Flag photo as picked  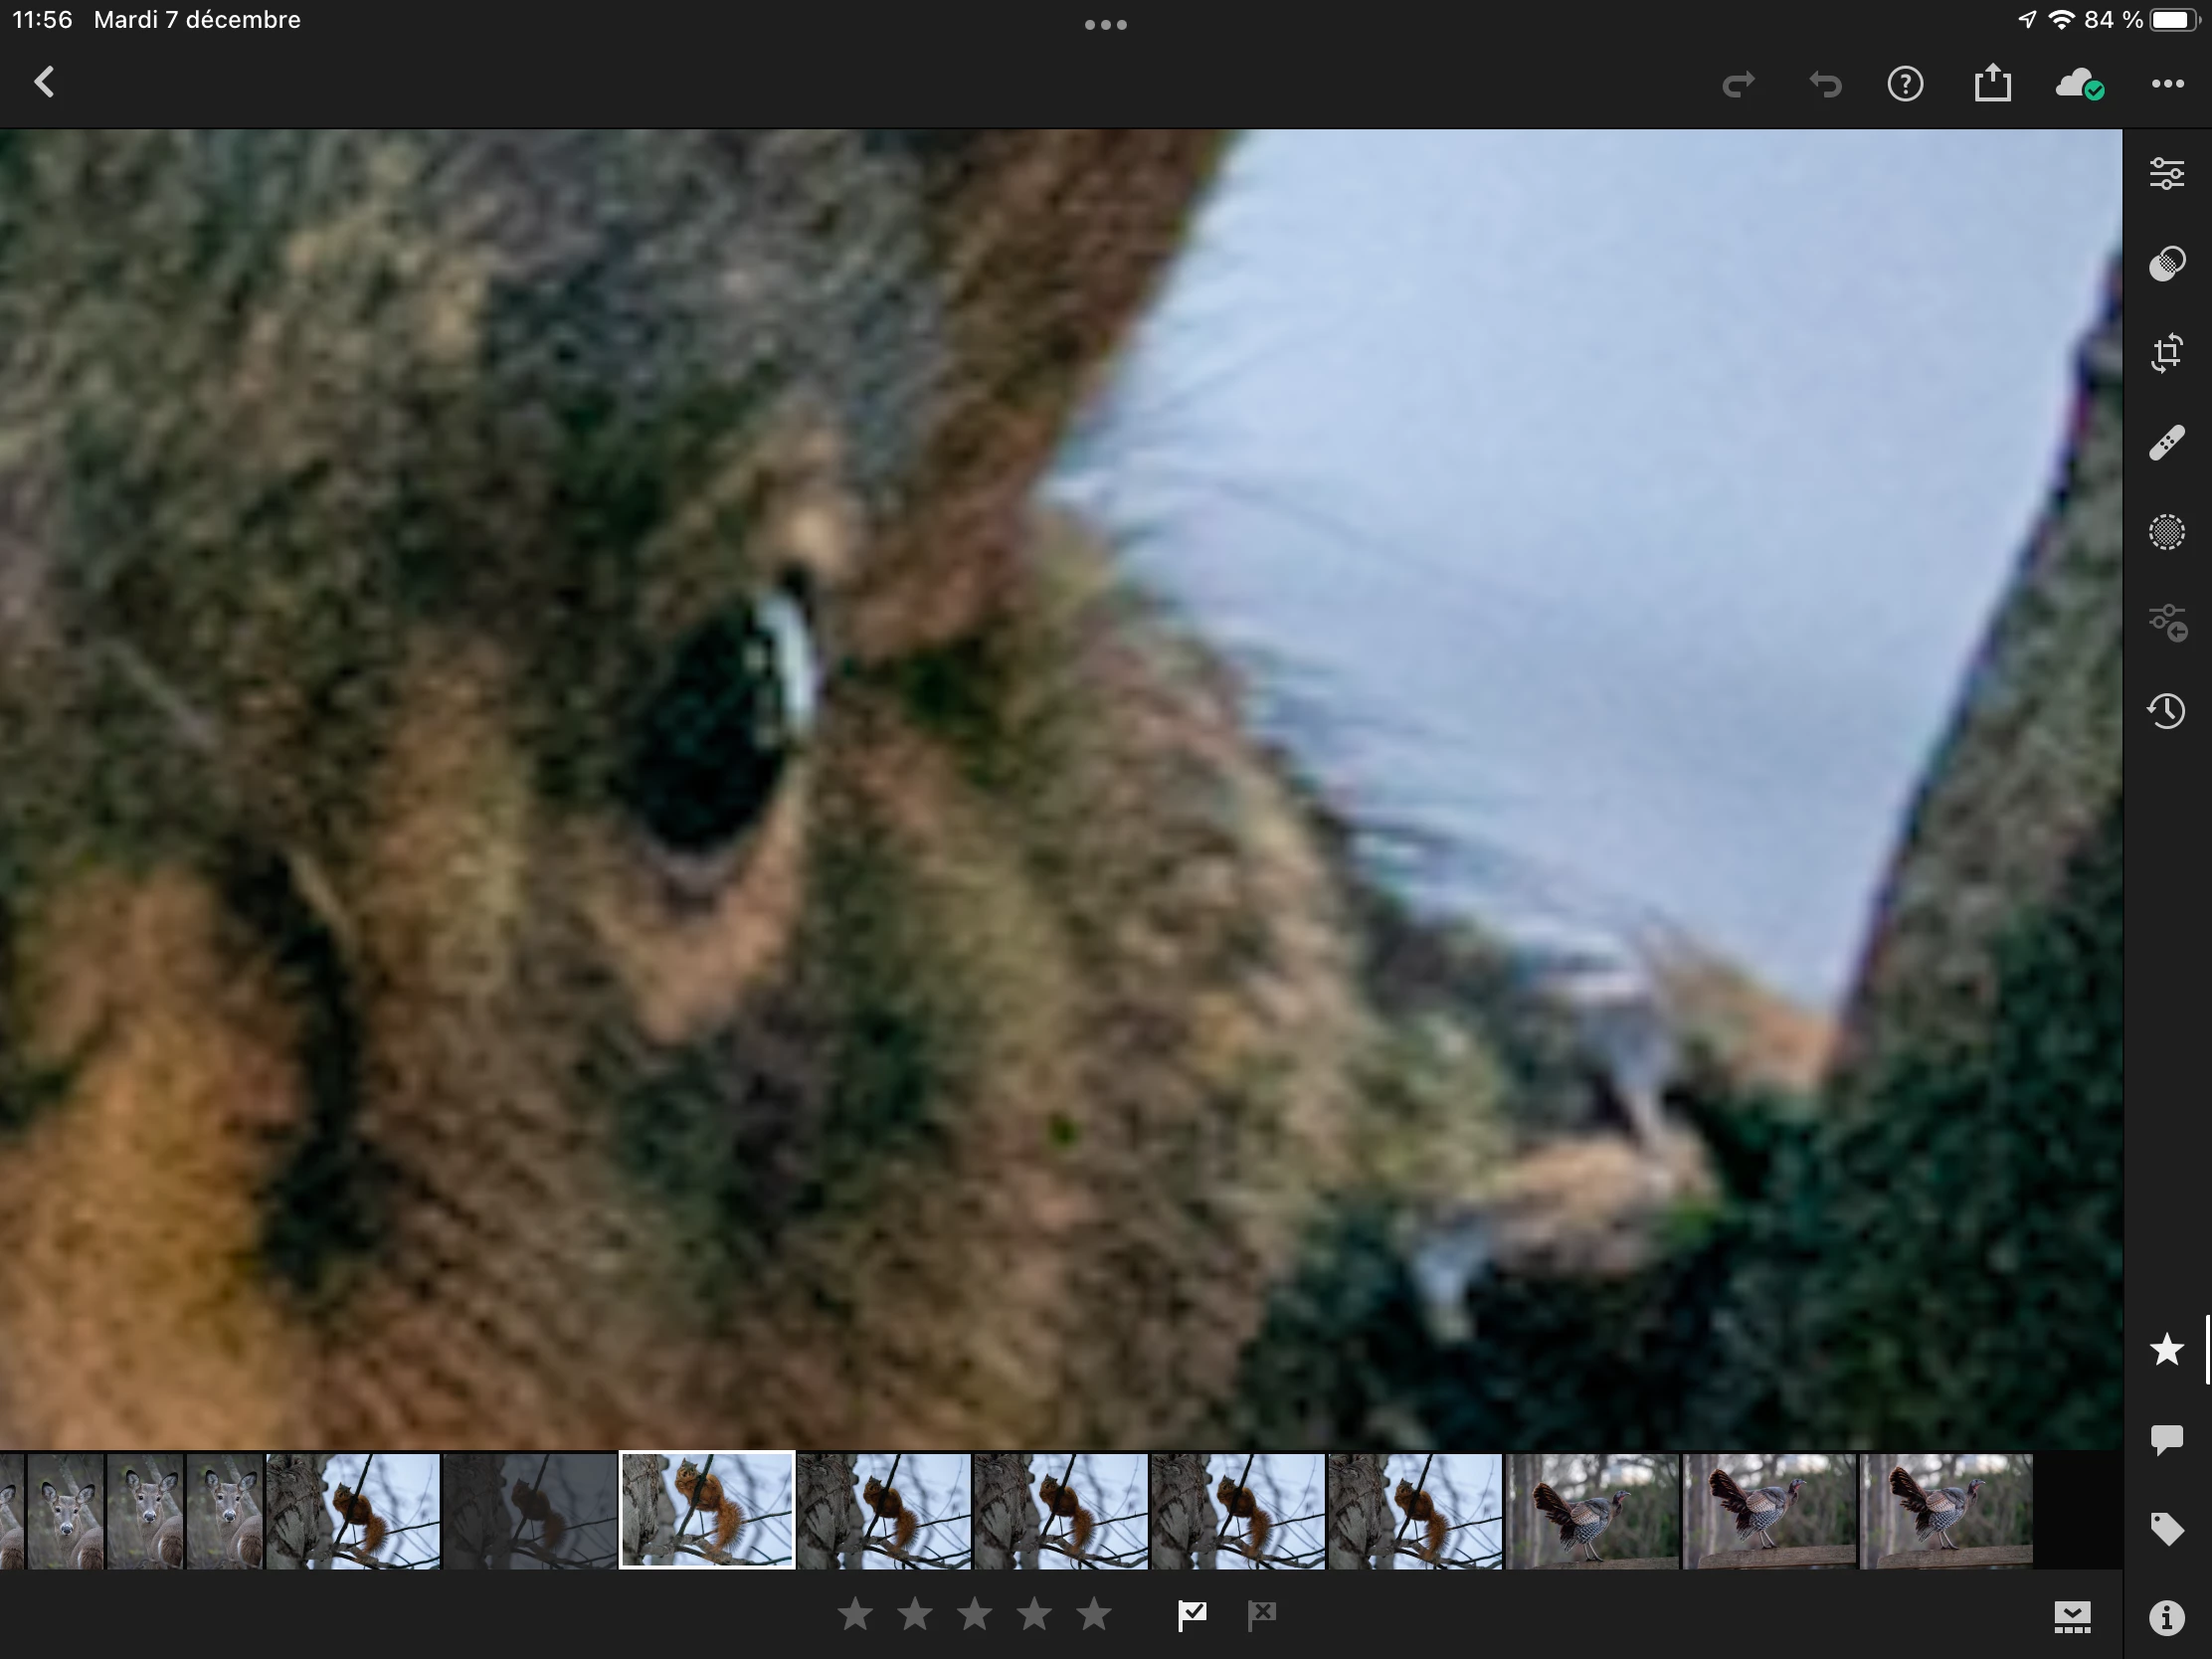(x=1192, y=1614)
